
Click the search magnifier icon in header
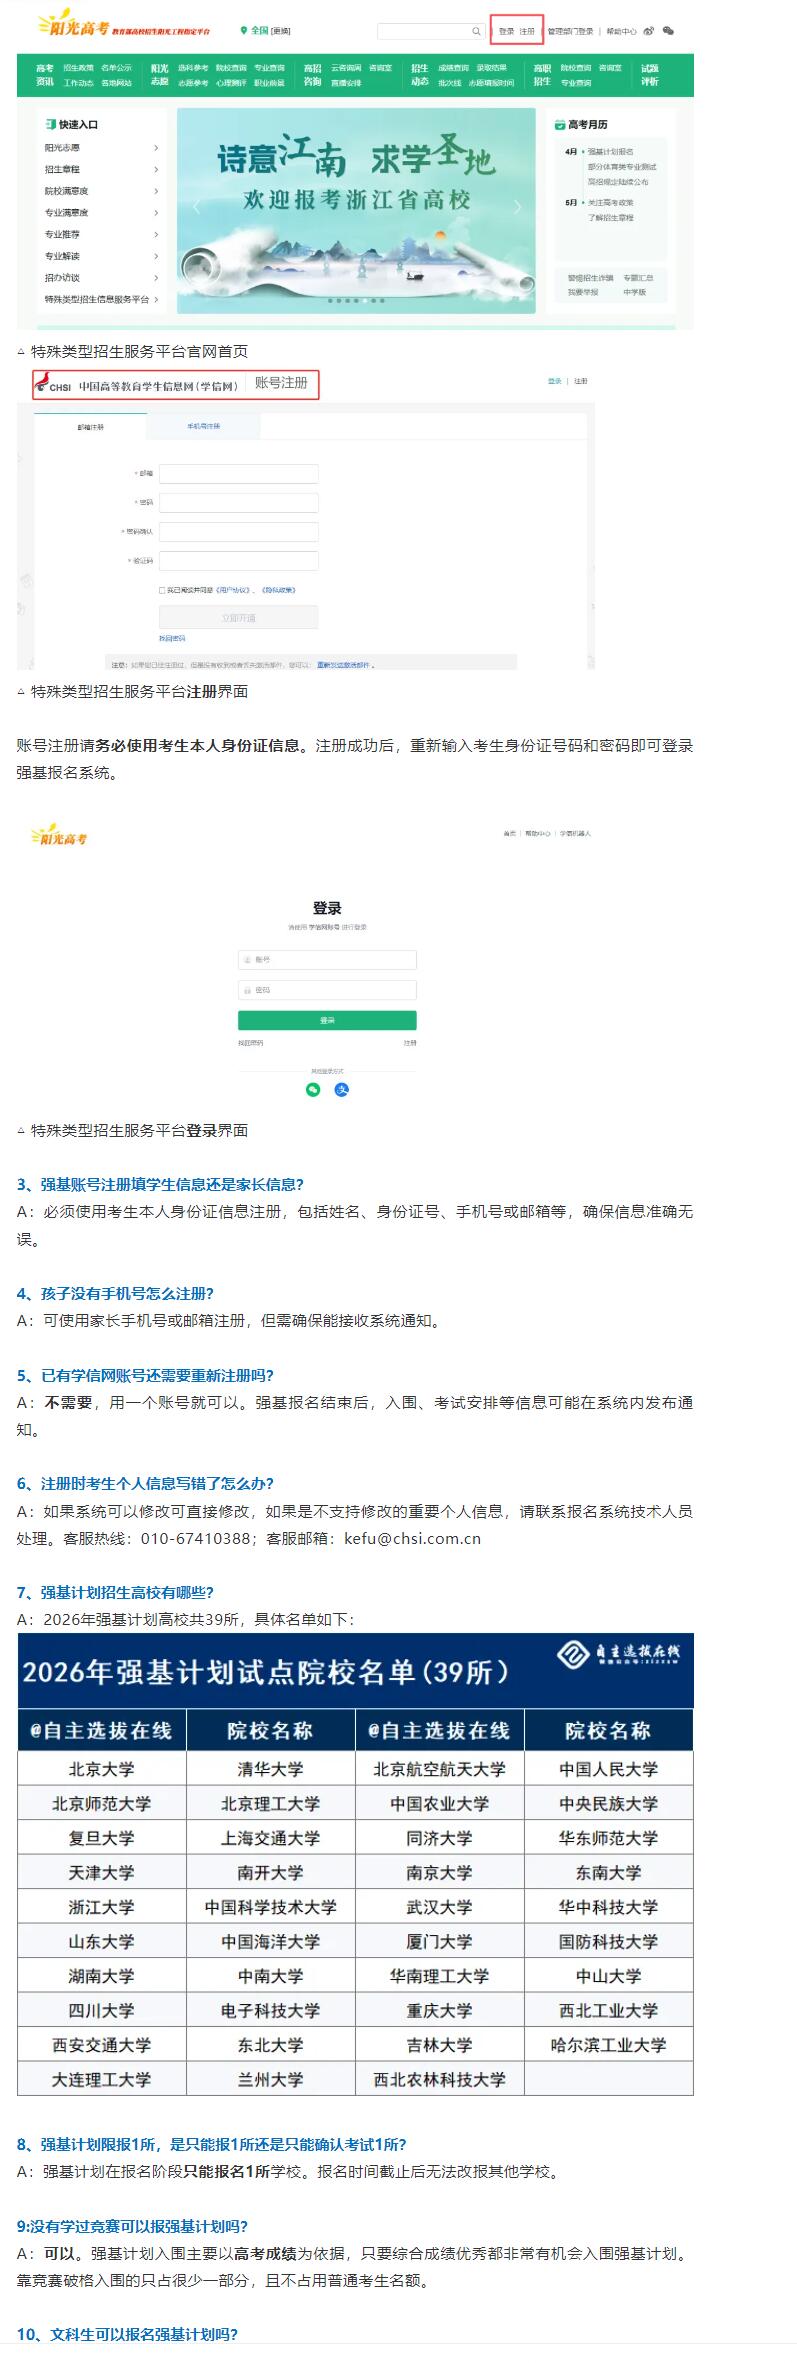[x=476, y=31]
